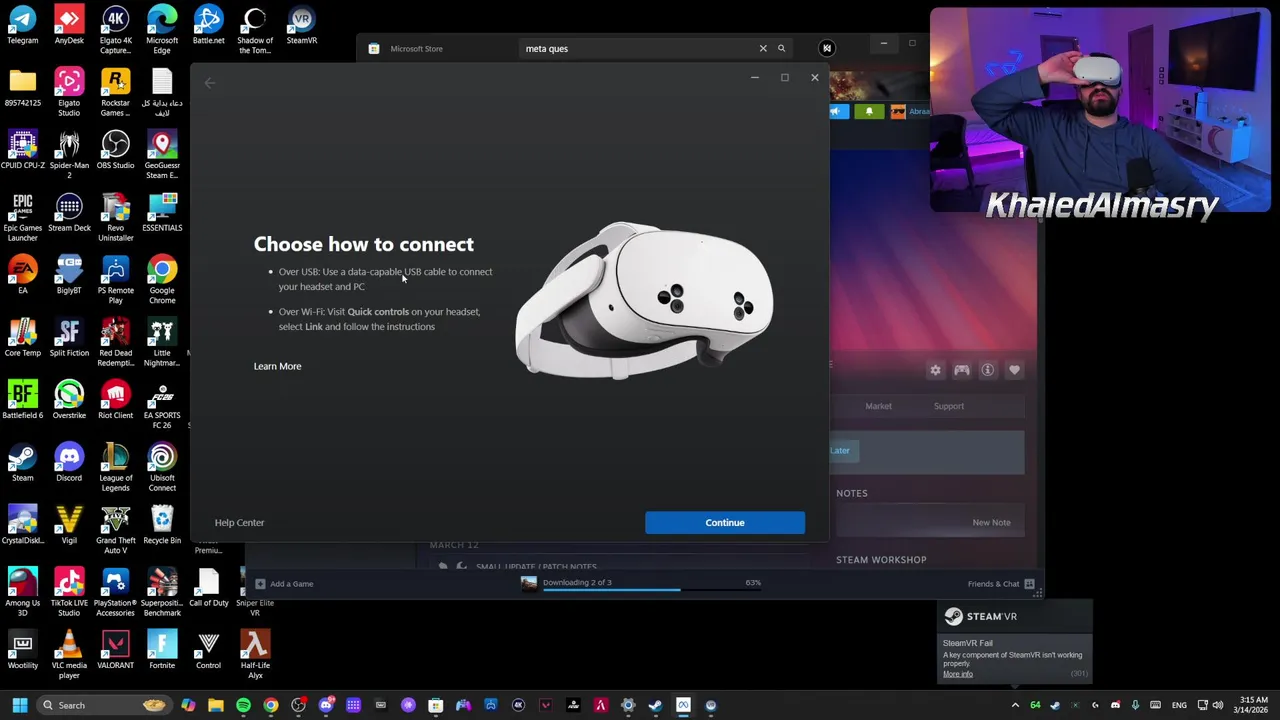Clear the Microsoft Store search text

763,48
